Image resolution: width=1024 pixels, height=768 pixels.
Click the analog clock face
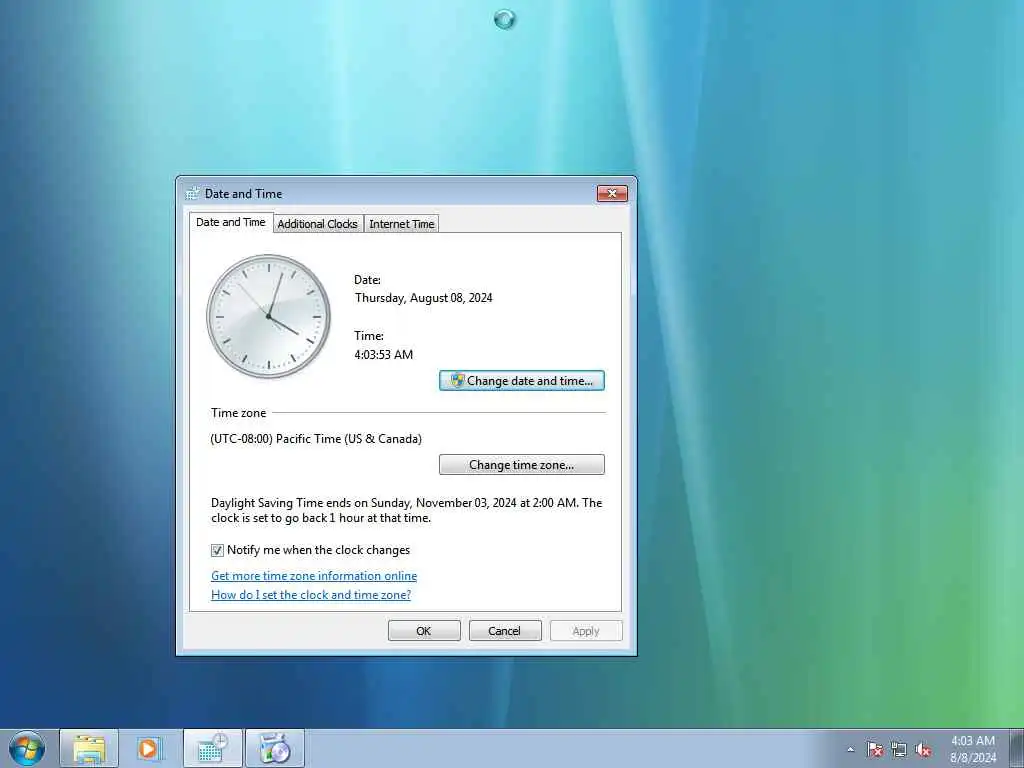pyautogui.click(x=268, y=316)
